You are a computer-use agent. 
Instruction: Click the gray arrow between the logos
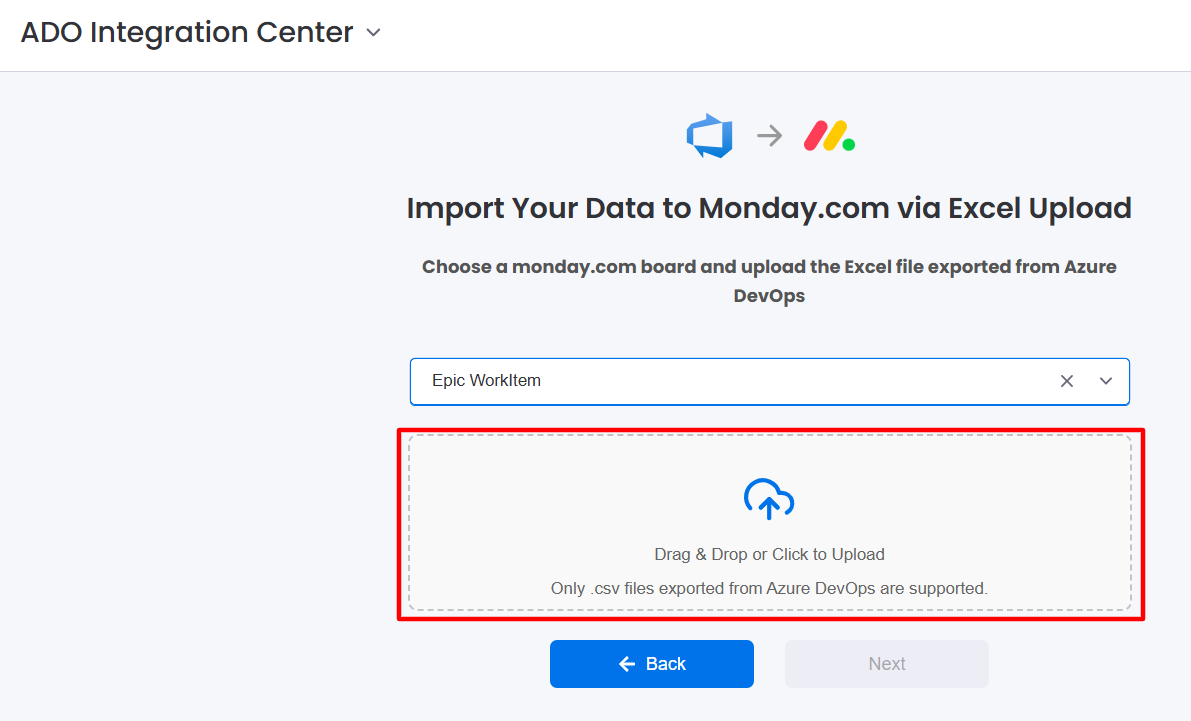[769, 136]
